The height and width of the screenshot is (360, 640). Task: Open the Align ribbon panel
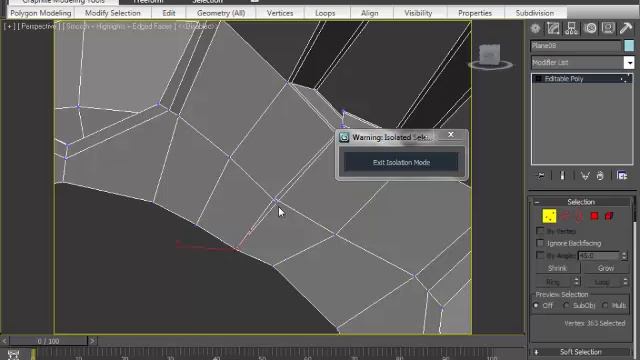click(x=369, y=13)
